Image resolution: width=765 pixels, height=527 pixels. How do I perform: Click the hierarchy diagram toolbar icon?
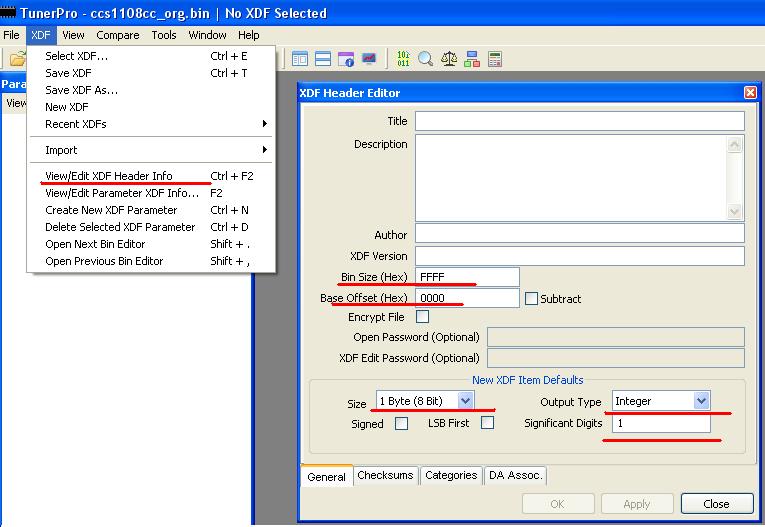(472, 59)
